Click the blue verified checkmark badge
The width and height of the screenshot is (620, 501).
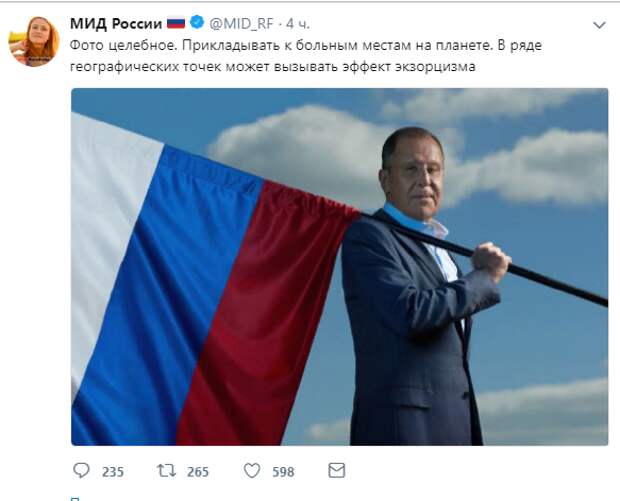197,23
